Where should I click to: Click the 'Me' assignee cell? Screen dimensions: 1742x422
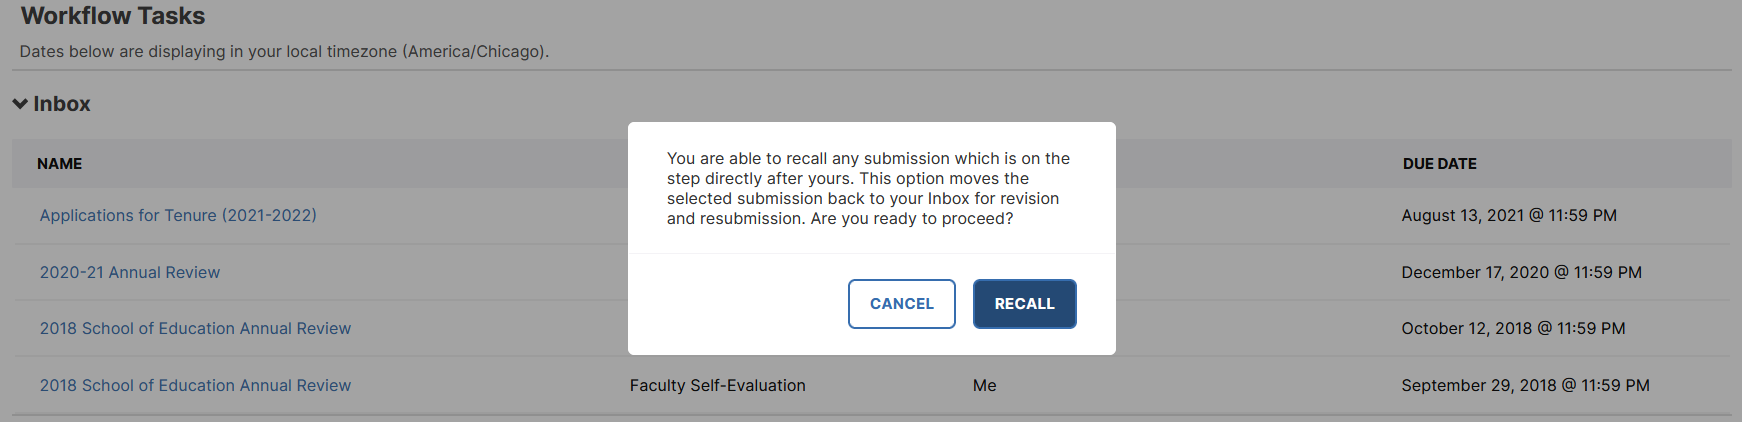point(984,385)
